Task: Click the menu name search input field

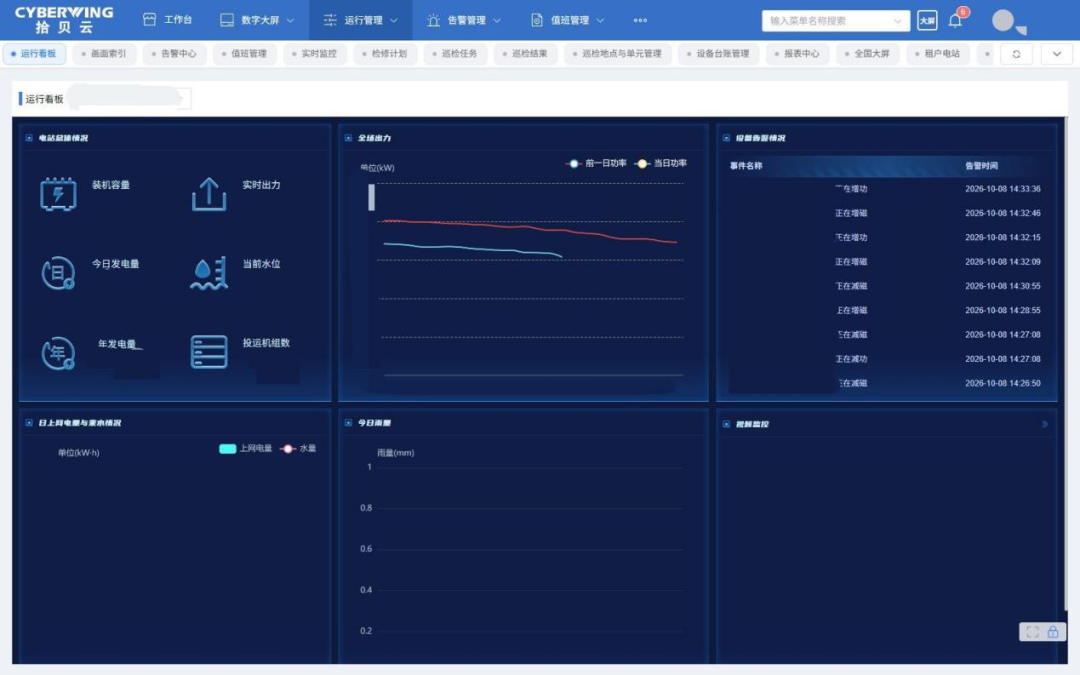Action: [835, 21]
